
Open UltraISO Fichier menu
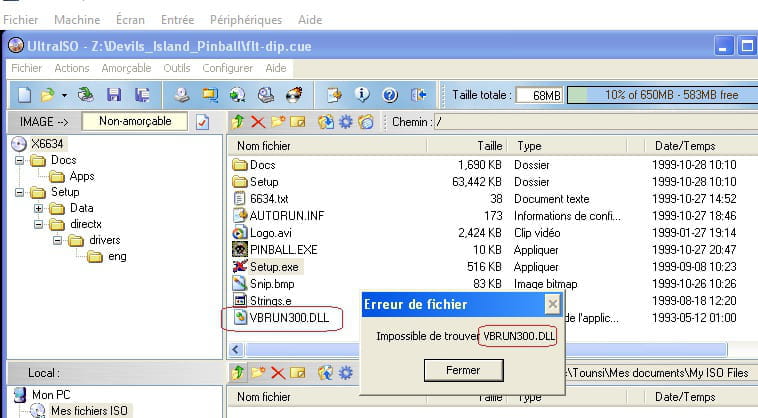coord(26,68)
